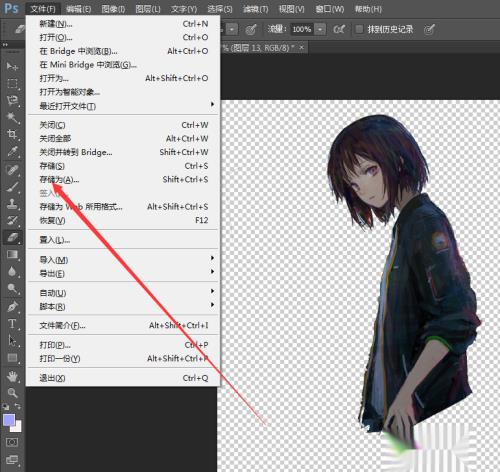The width and height of the screenshot is (500, 472).
Task: Expand the Export submenu
Action: coord(212,272)
